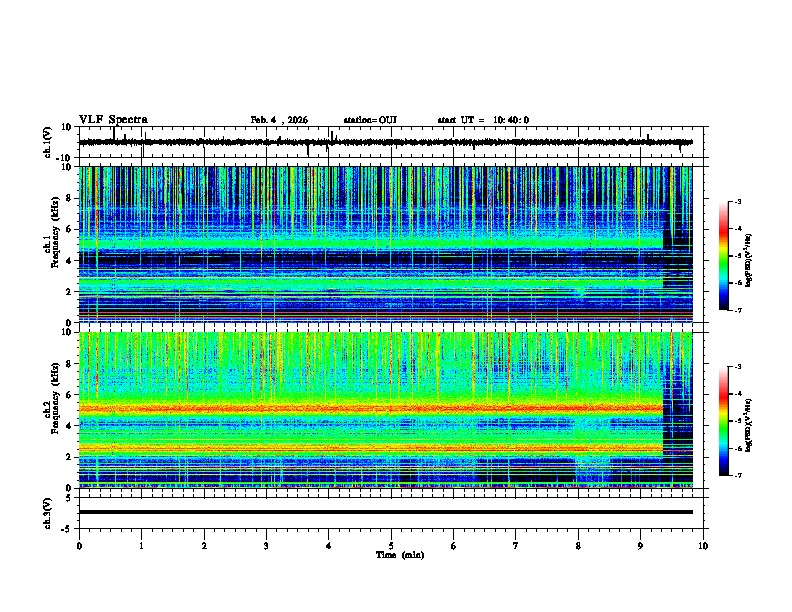Image resolution: width=792 pixels, height=612 pixels.
Task: Click the '-3' value on ch.2 color scale
Action: pos(737,367)
